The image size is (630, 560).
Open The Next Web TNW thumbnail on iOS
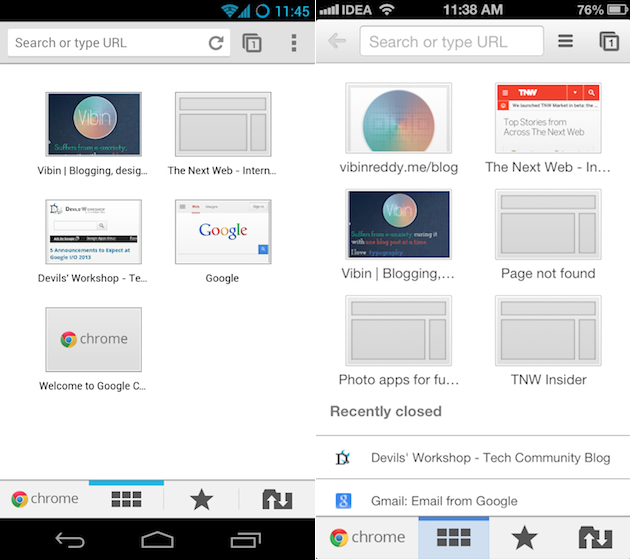[x=548, y=118]
